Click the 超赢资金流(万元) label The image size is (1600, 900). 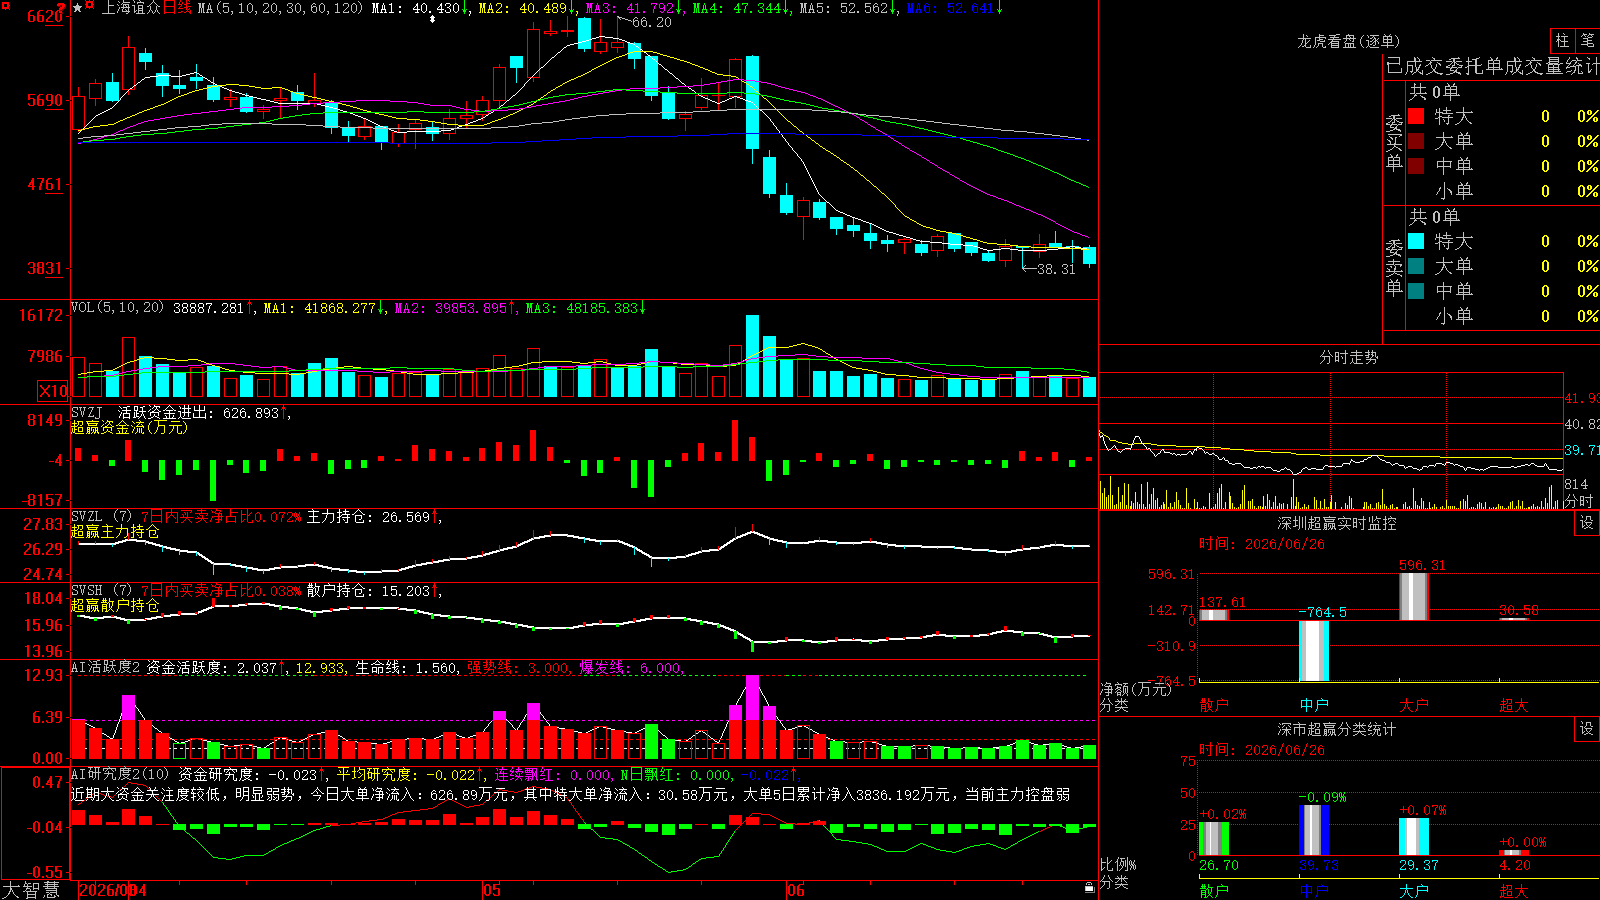(129, 427)
